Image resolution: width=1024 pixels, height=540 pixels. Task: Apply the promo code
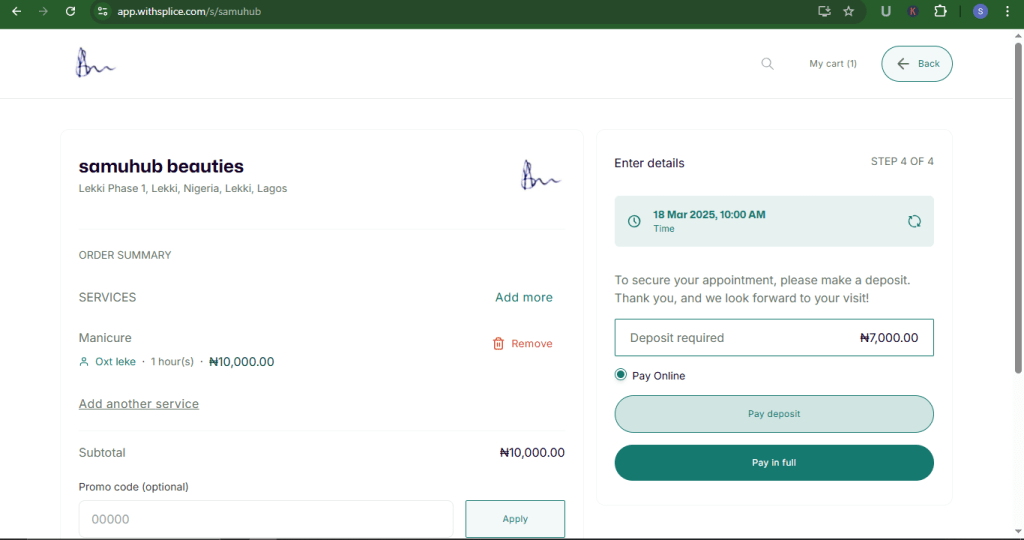pyautogui.click(x=515, y=518)
